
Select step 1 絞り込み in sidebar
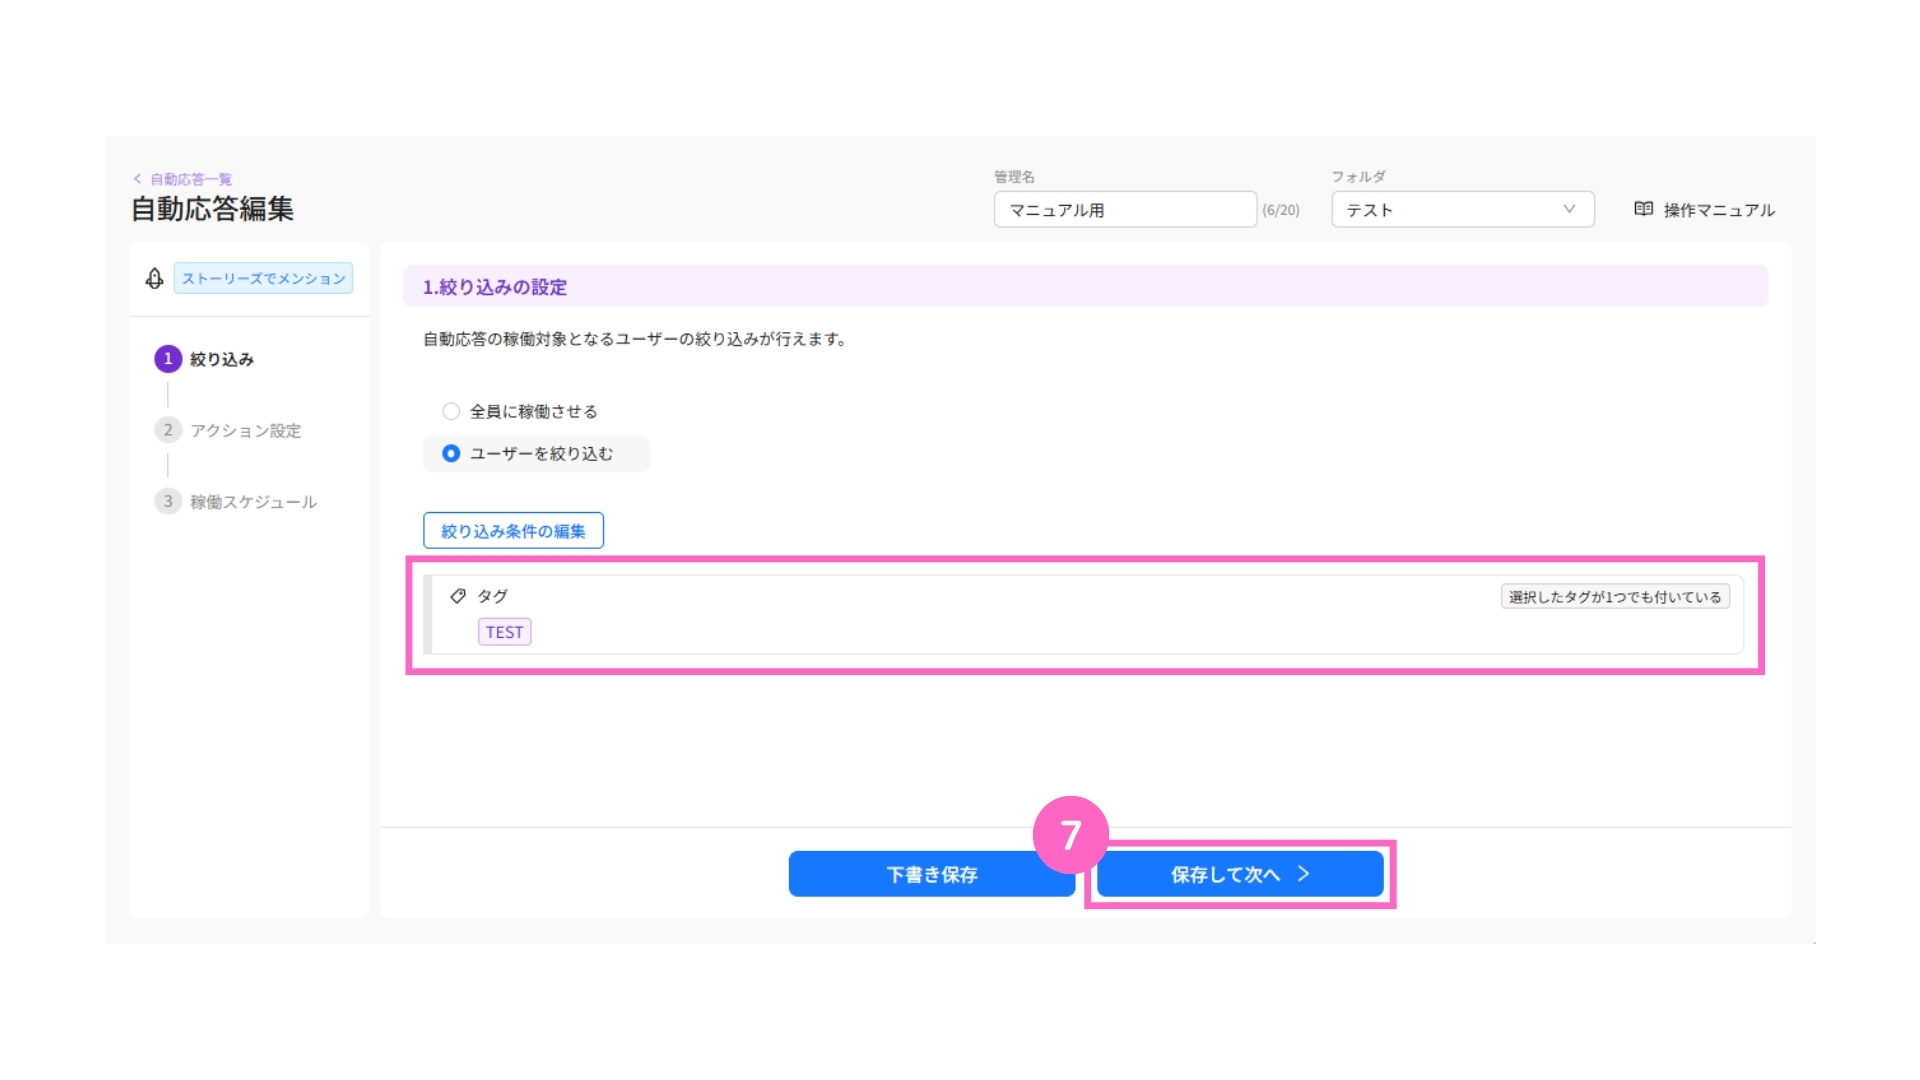coord(205,359)
